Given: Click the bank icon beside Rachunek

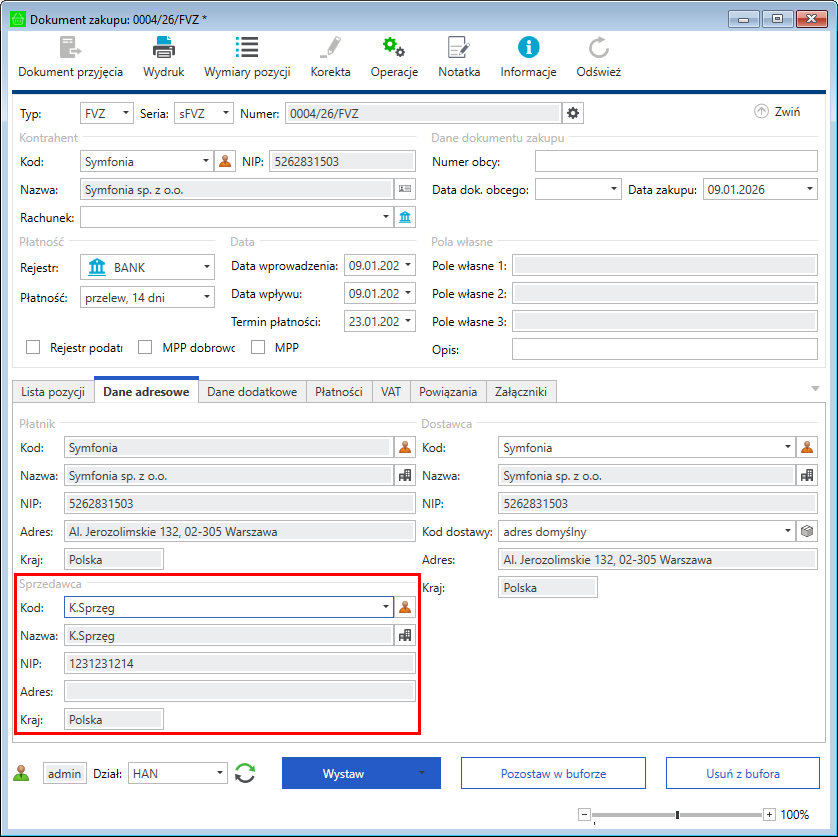Looking at the screenshot, I should point(405,217).
